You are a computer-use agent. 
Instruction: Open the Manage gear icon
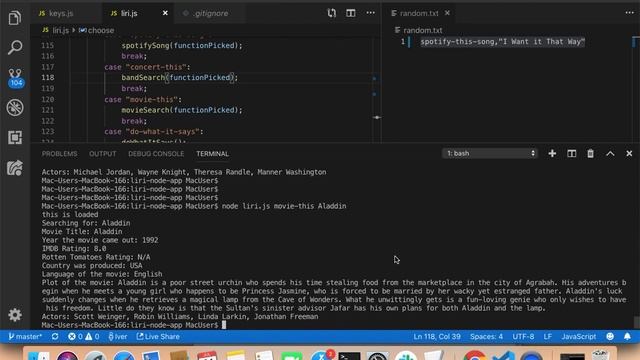[15, 315]
